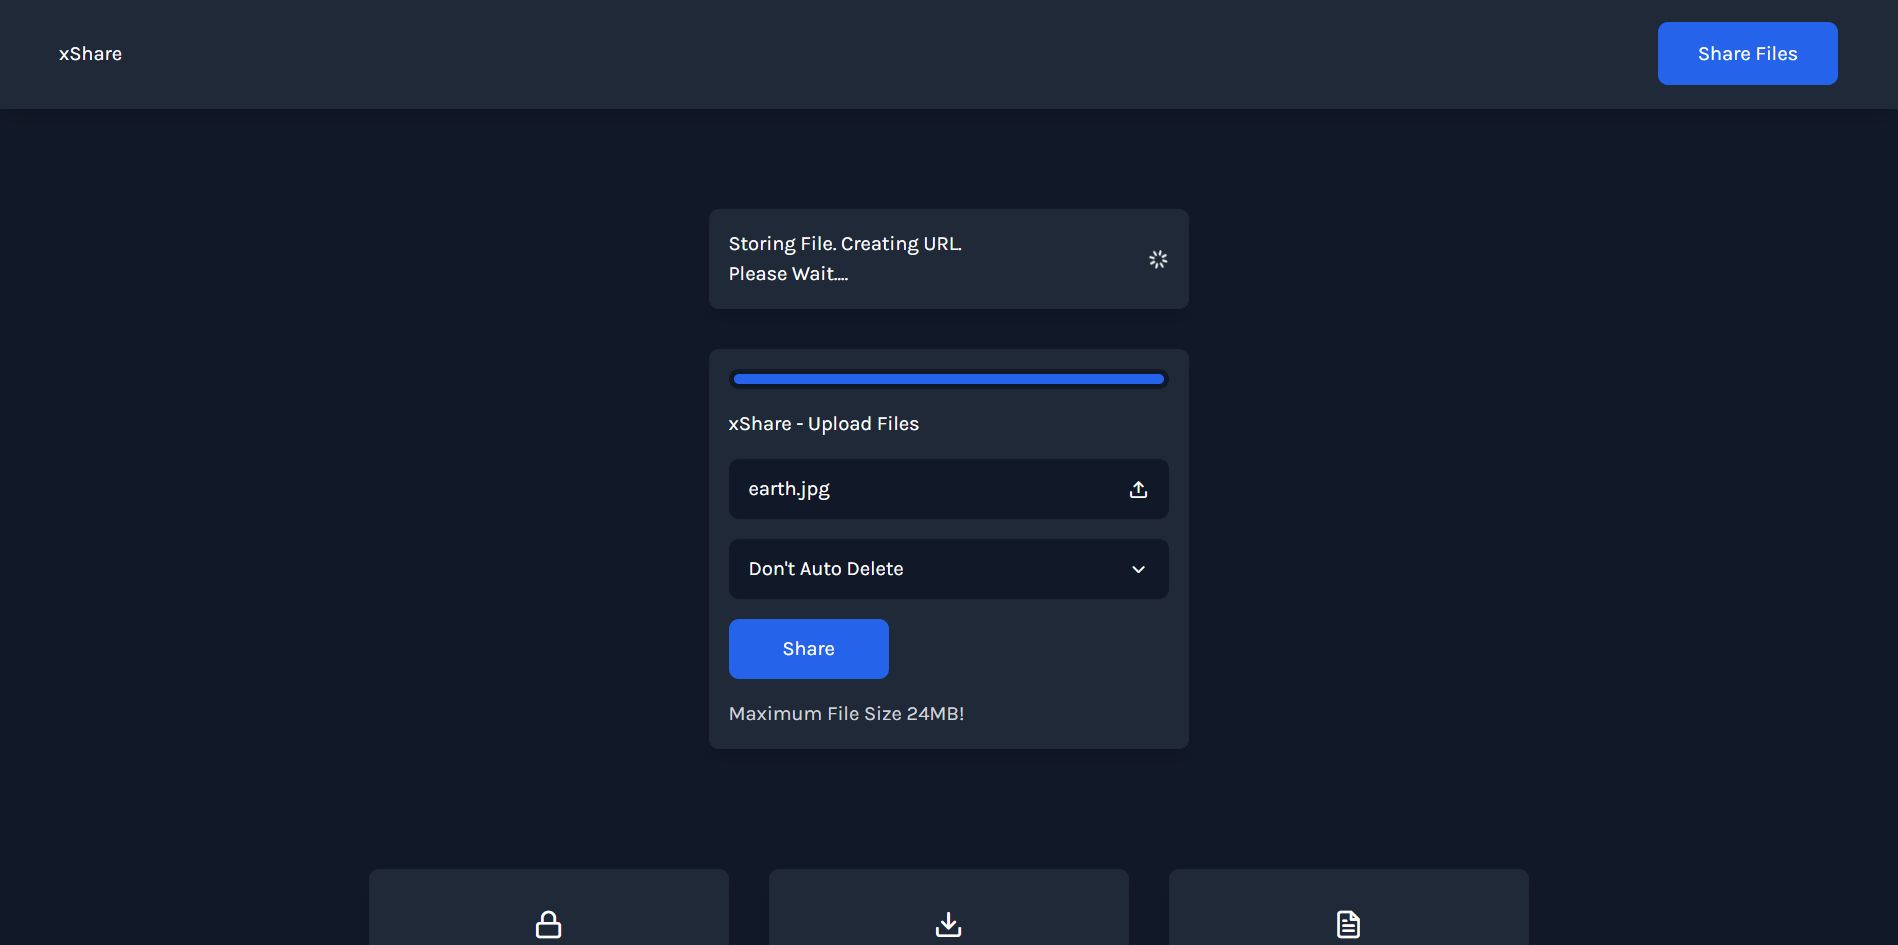Image resolution: width=1898 pixels, height=945 pixels.
Task: Click the 'xShare - Upload Files' heading
Action: click(823, 424)
